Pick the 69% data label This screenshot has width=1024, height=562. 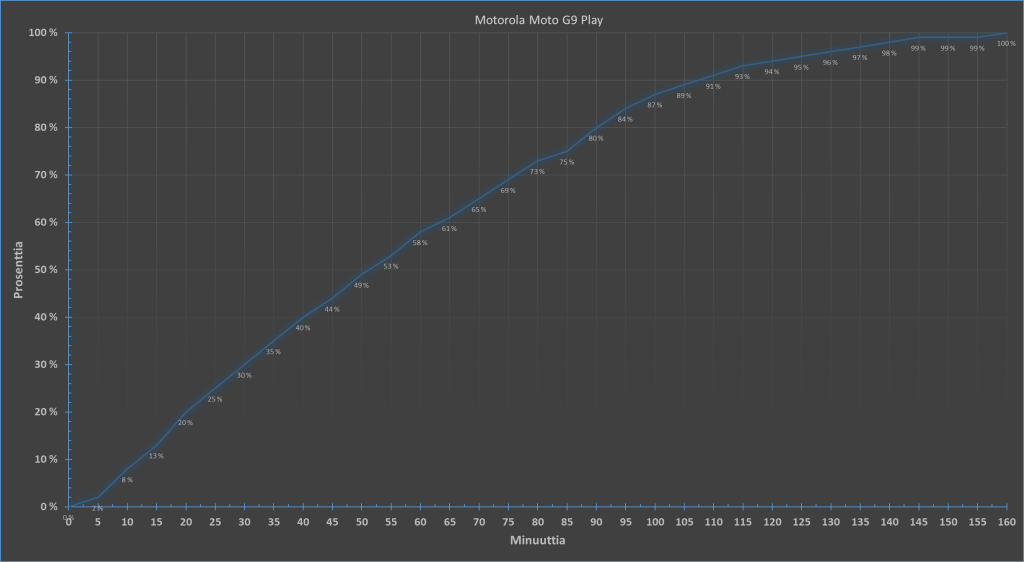(x=508, y=191)
